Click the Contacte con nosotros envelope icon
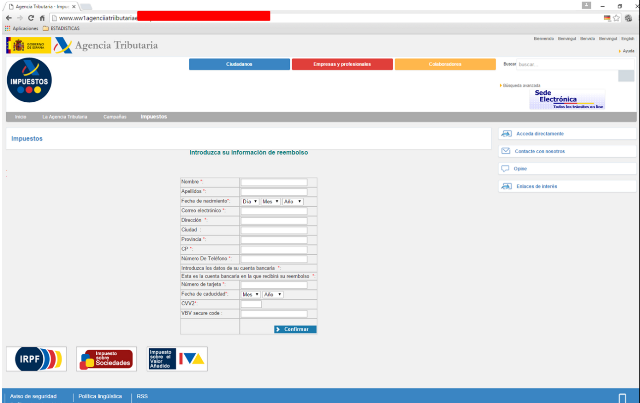 click(506, 151)
